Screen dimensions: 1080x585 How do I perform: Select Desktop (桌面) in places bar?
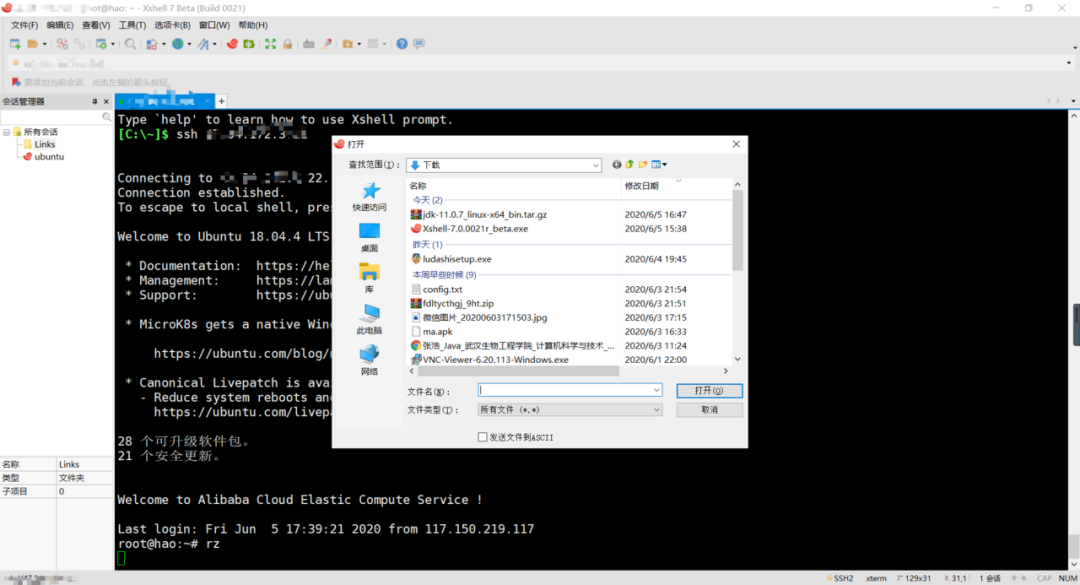click(369, 238)
